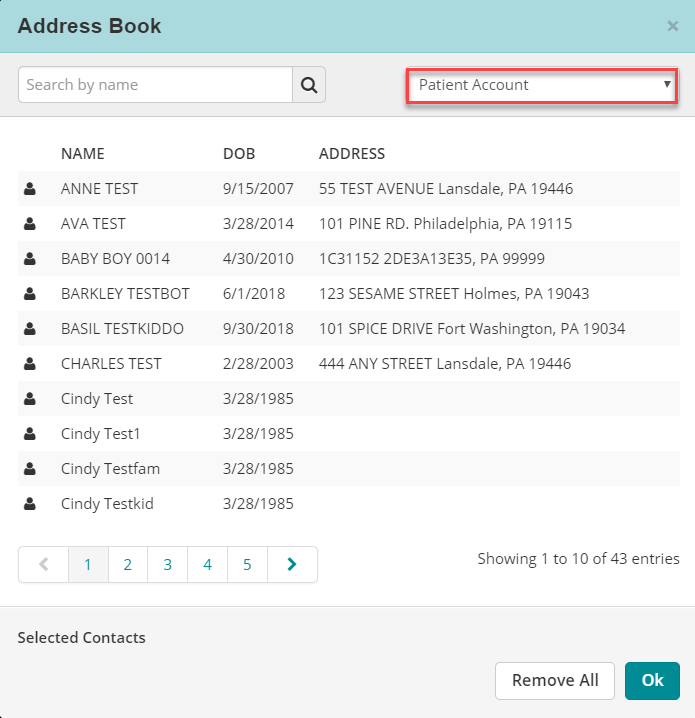Click the person icon beside Cindy Testfam
This screenshot has width=695, height=718.
[x=30, y=469]
